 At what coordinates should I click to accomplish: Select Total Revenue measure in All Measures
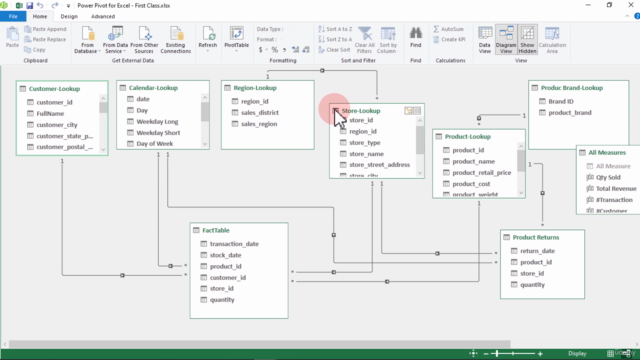pyautogui.click(x=616, y=189)
